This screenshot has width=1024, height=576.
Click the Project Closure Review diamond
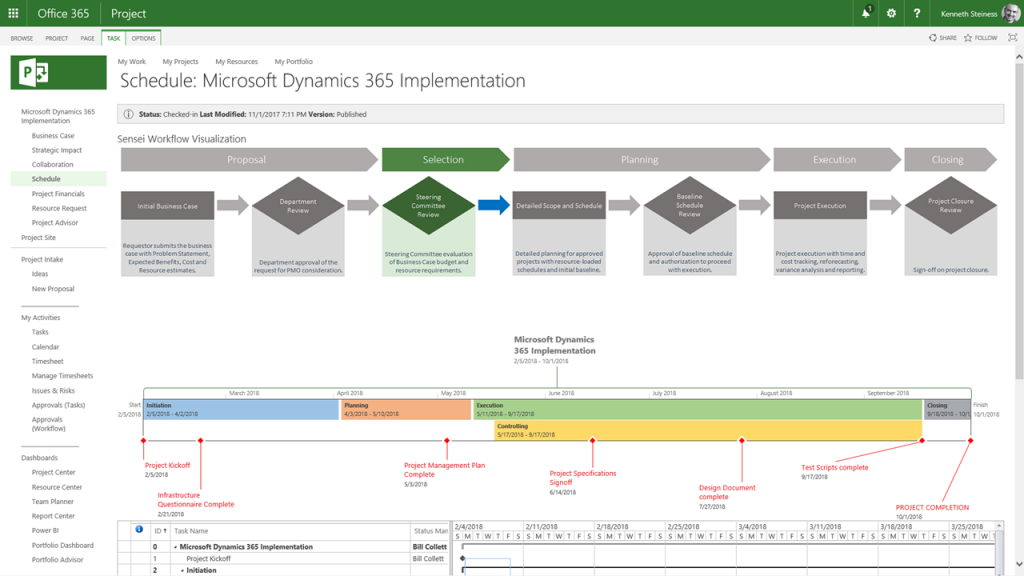(x=951, y=205)
